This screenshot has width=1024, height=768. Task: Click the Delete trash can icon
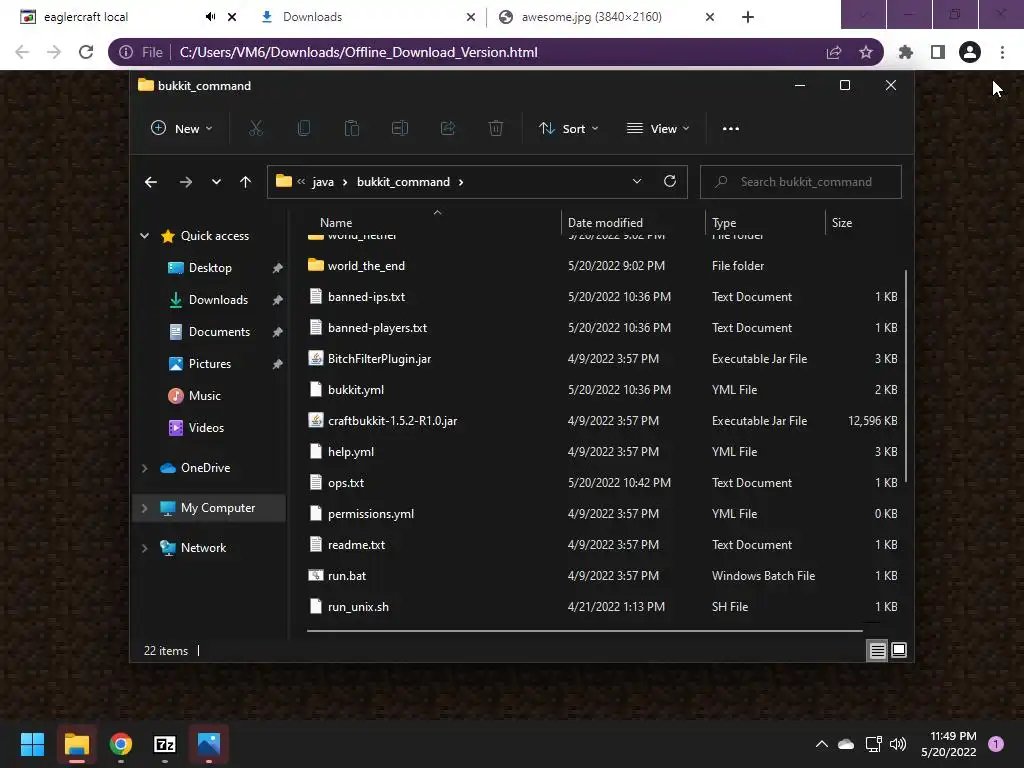pos(496,129)
